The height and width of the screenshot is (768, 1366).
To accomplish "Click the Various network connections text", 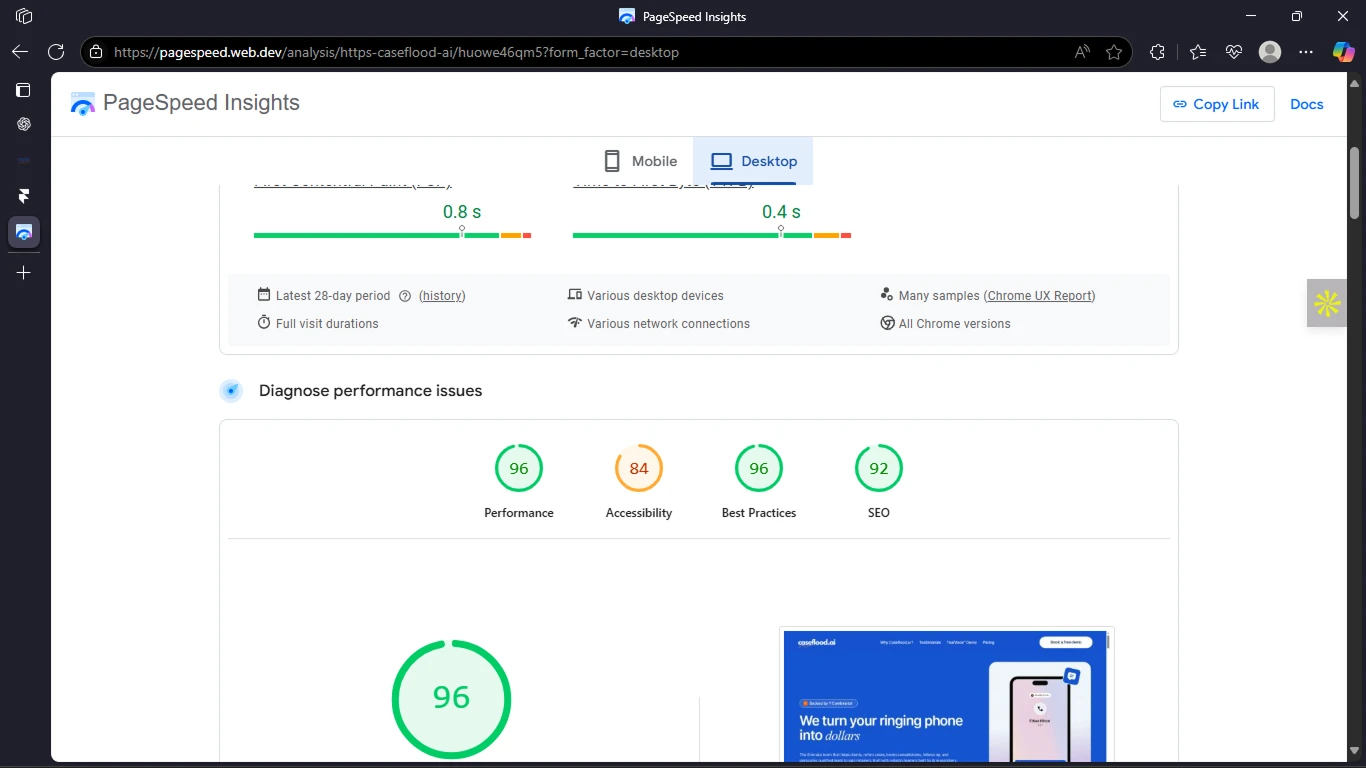I will click(668, 324).
